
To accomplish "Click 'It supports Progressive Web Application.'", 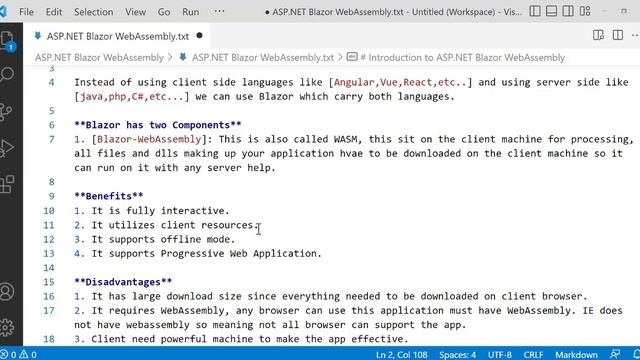I will (x=207, y=253).
